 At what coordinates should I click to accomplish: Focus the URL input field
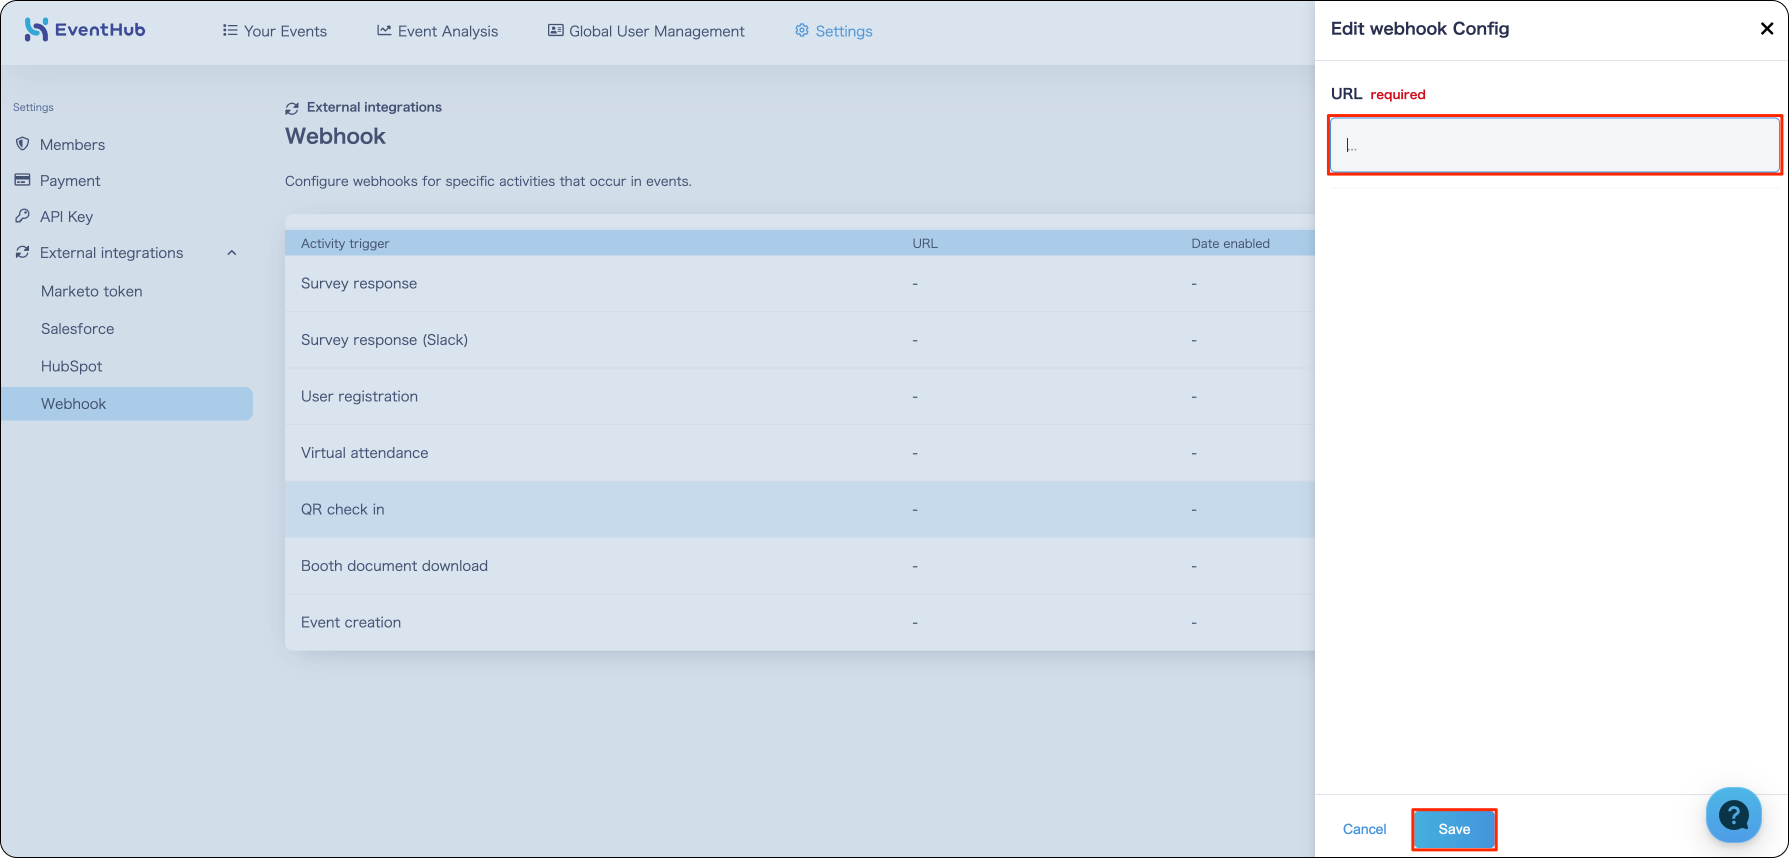coord(1555,145)
